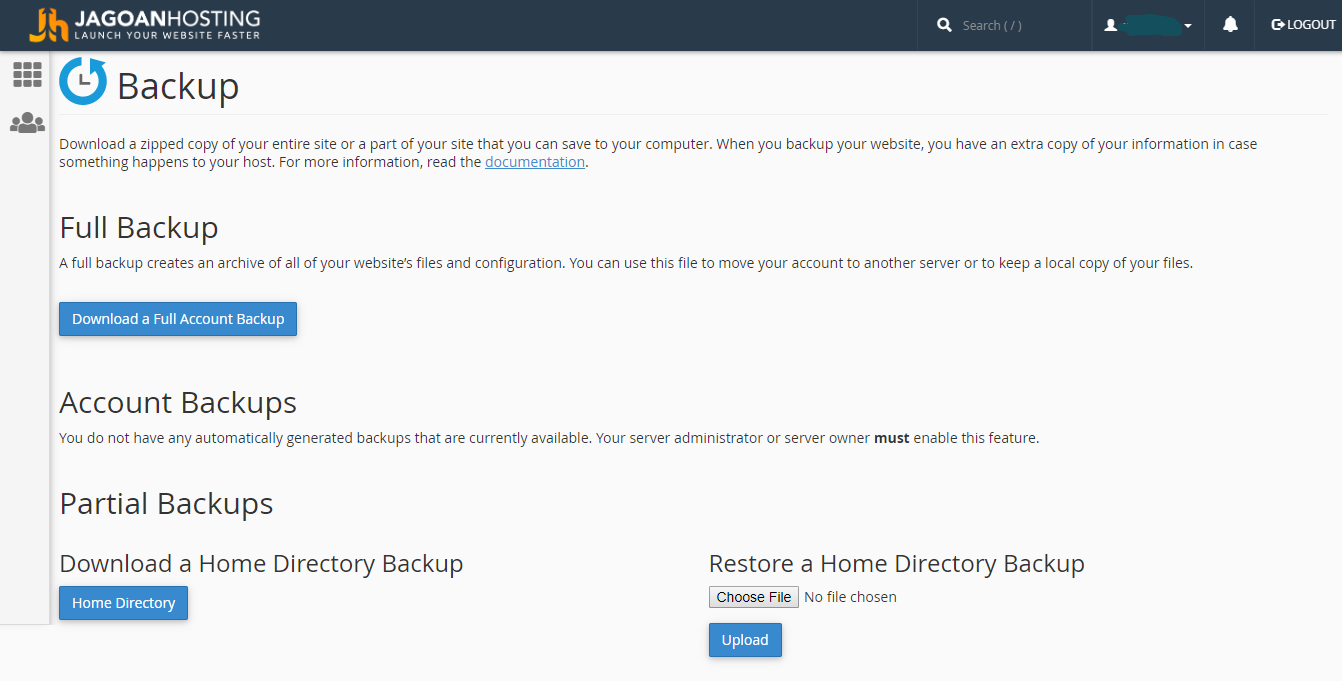Screen dimensions: 1342x681
Task: Open the notifications bell
Action: [x=1230, y=25]
